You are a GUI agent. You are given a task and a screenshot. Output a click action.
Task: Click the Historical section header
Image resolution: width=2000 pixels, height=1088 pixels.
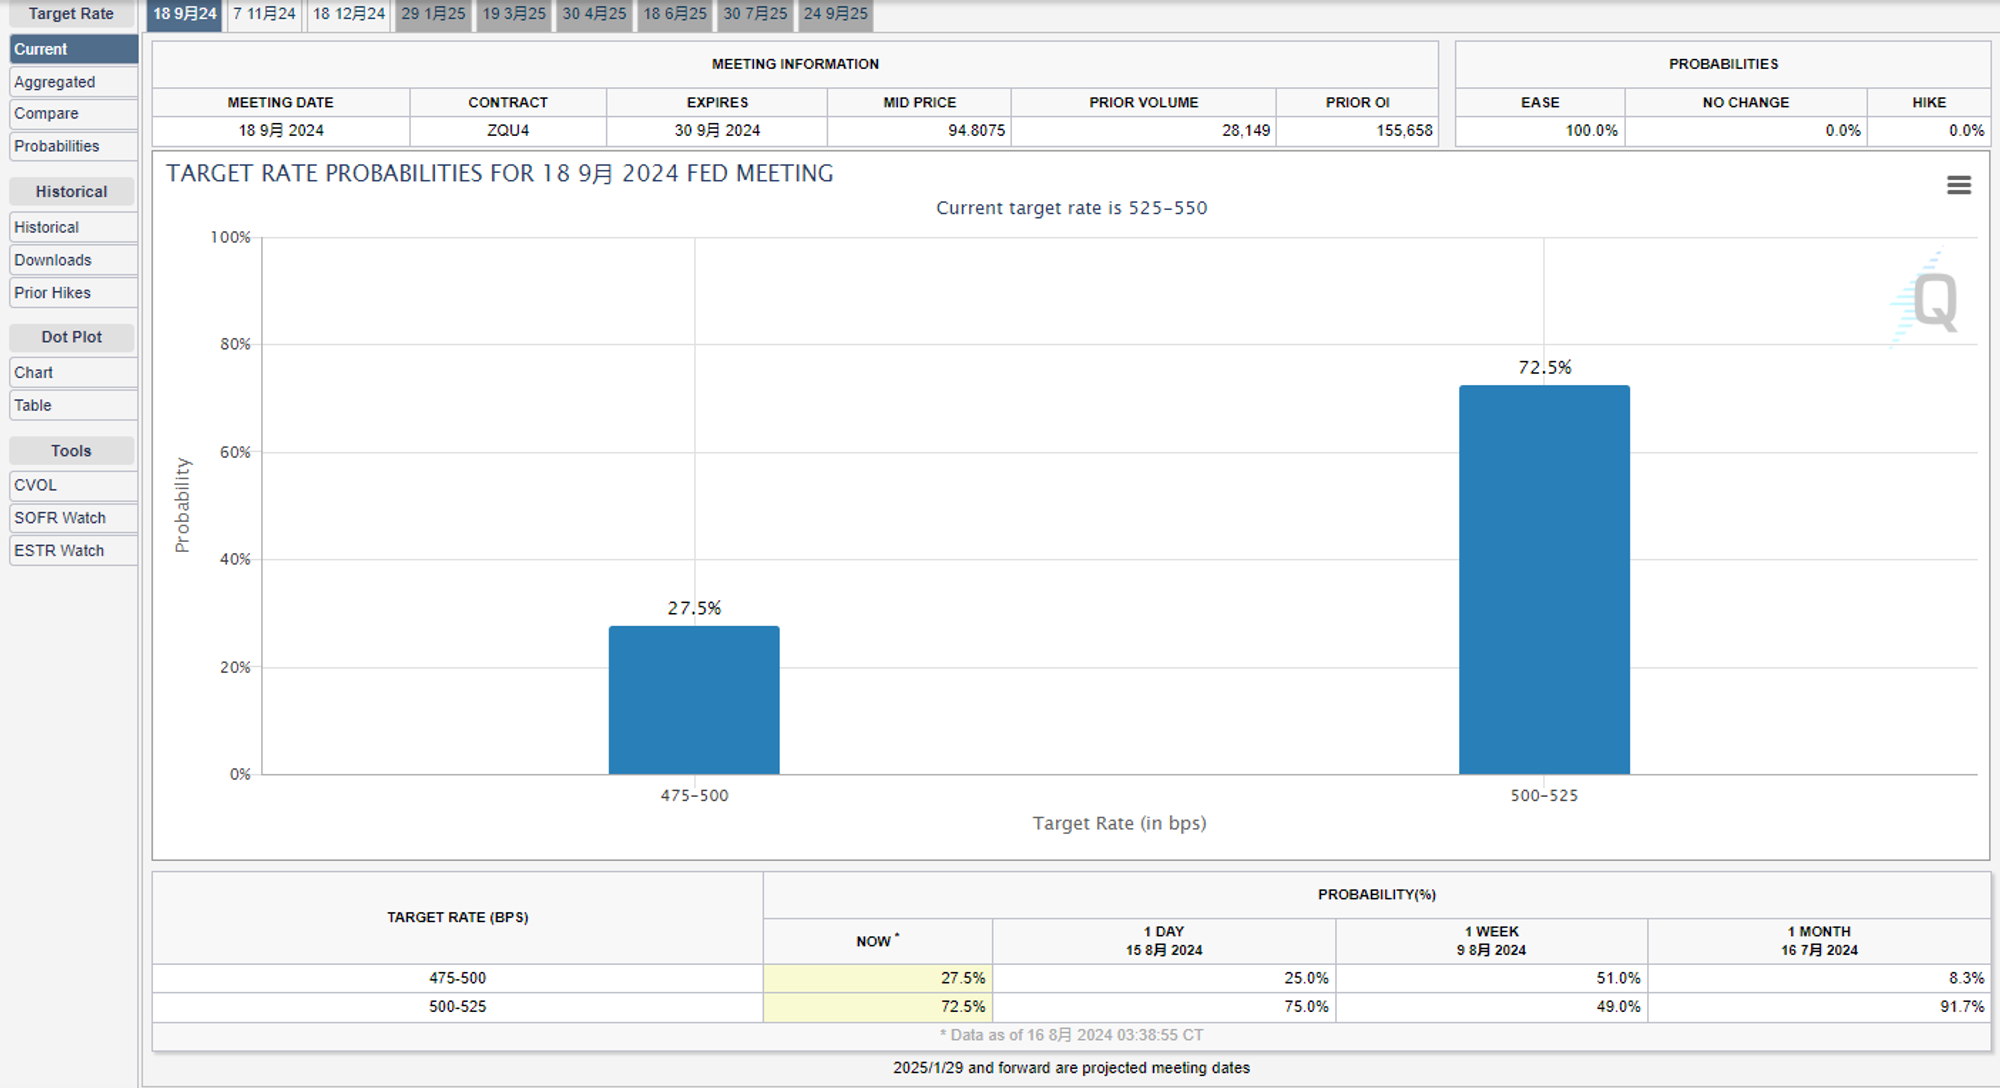coord(71,191)
